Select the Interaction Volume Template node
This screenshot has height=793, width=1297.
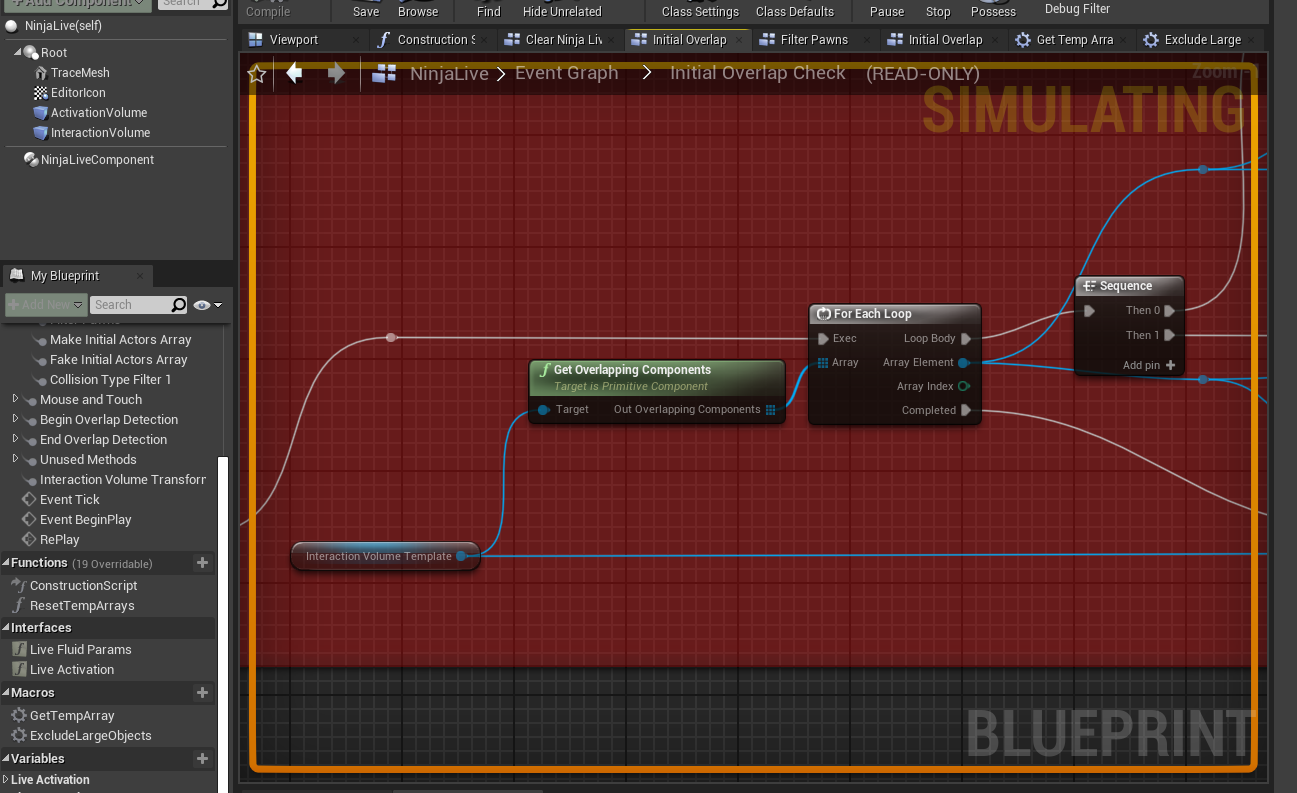378,556
